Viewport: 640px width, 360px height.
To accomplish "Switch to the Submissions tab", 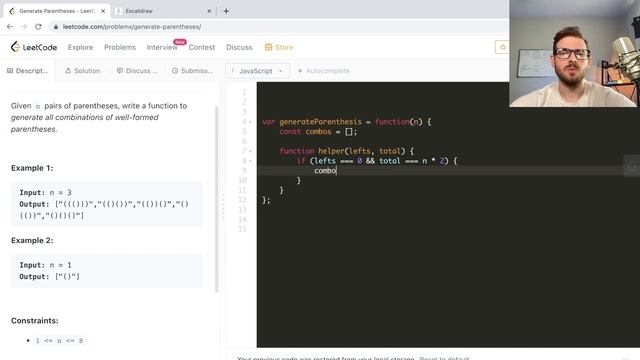I will [192, 71].
